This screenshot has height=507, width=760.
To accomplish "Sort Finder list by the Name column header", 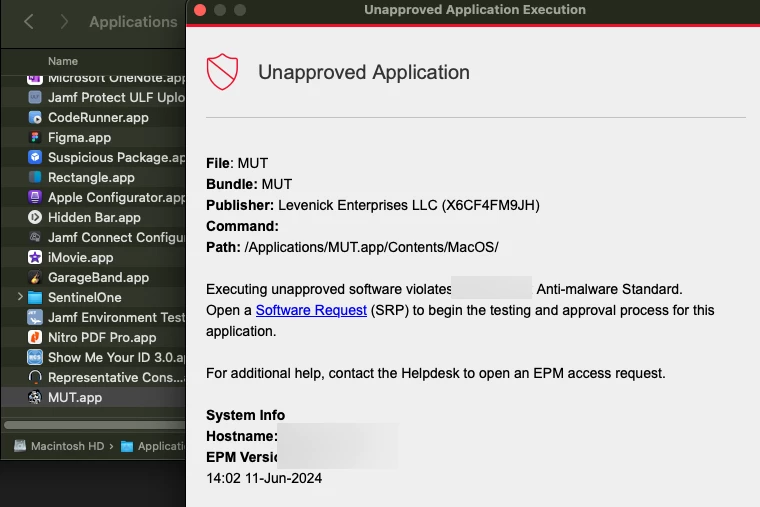I will tap(63, 61).
